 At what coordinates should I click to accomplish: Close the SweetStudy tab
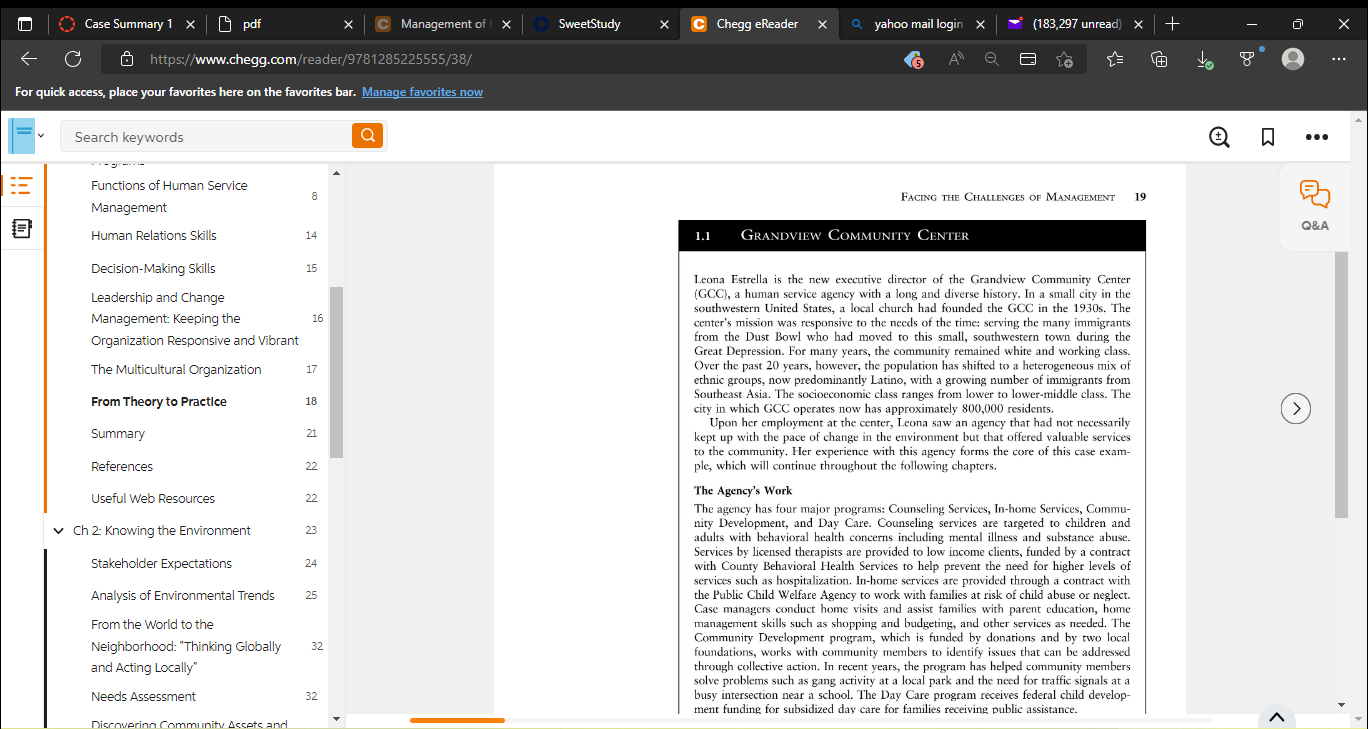click(665, 24)
